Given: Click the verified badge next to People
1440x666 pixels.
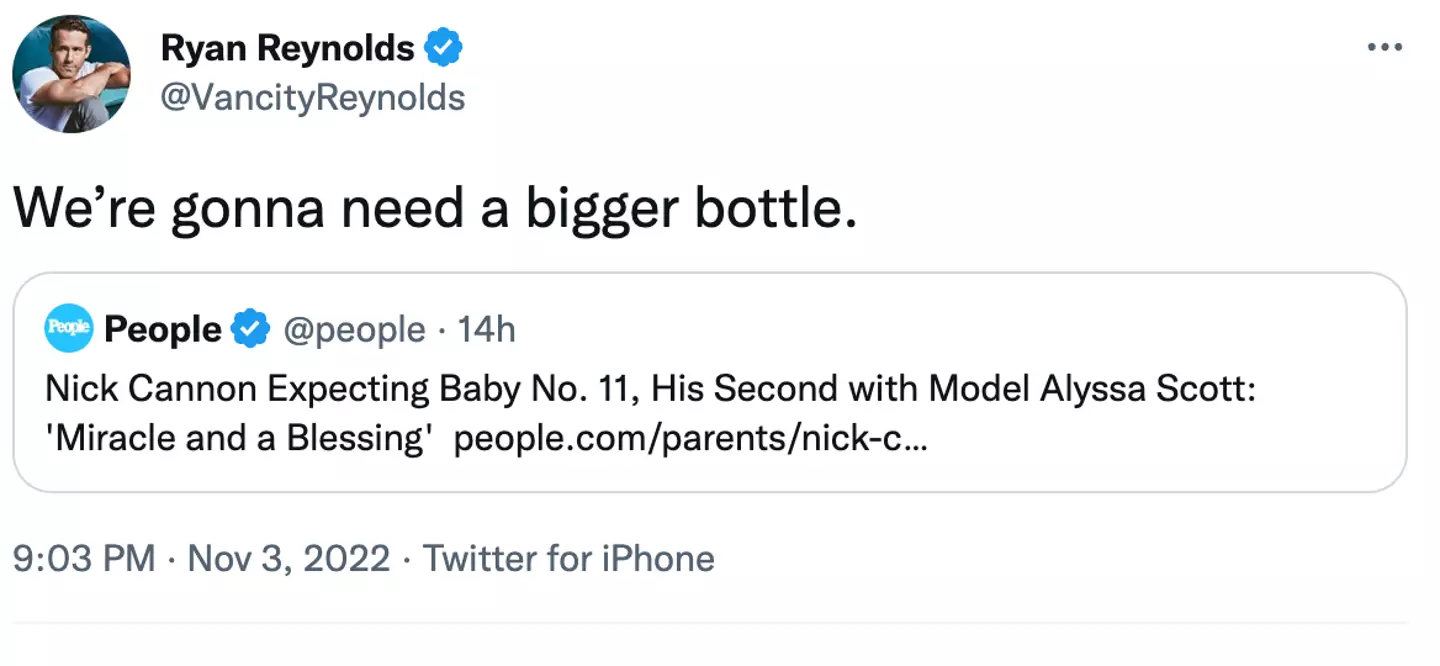Looking at the screenshot, I should pos(250,329).
